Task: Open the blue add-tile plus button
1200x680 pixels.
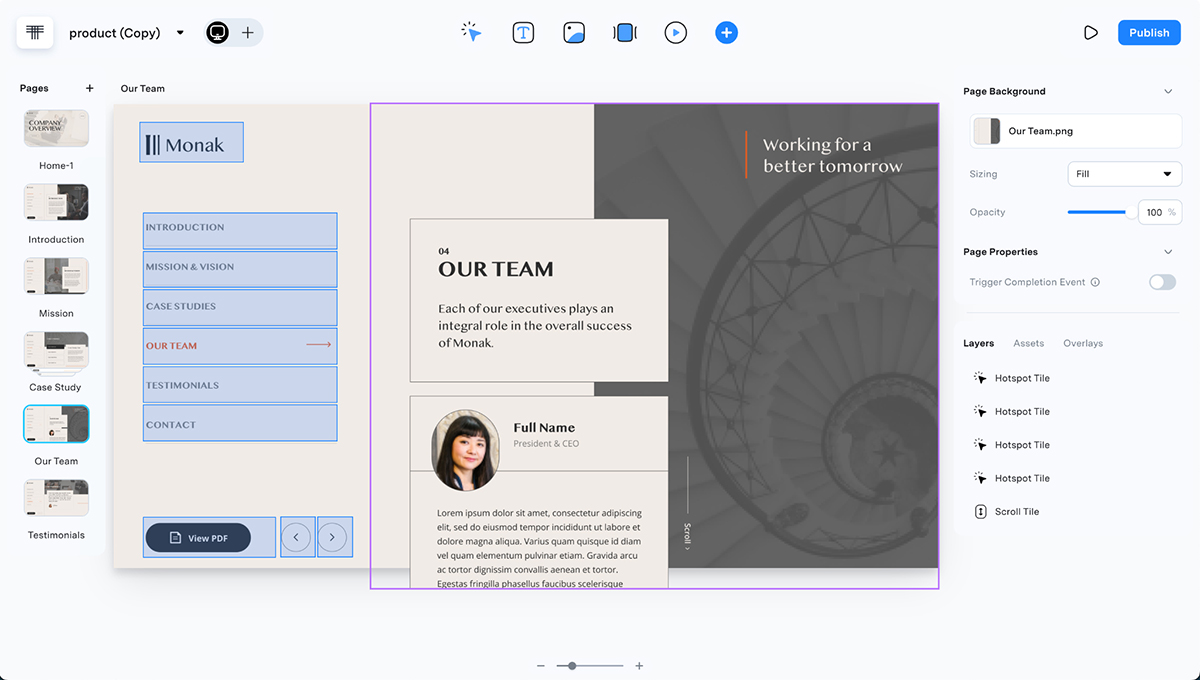Action: tap(726, 32)
